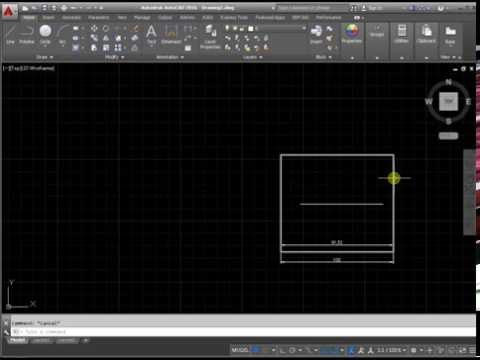This screenshot has height=360, width=480.
Task: Switch to the Model tab
Action: (18, 340)
